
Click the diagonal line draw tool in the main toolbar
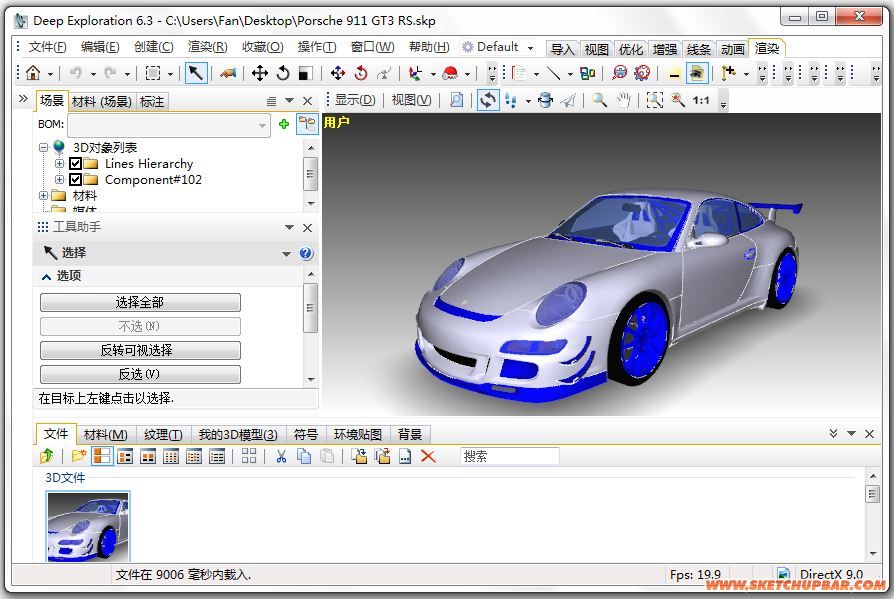click(x=554, y=73)
